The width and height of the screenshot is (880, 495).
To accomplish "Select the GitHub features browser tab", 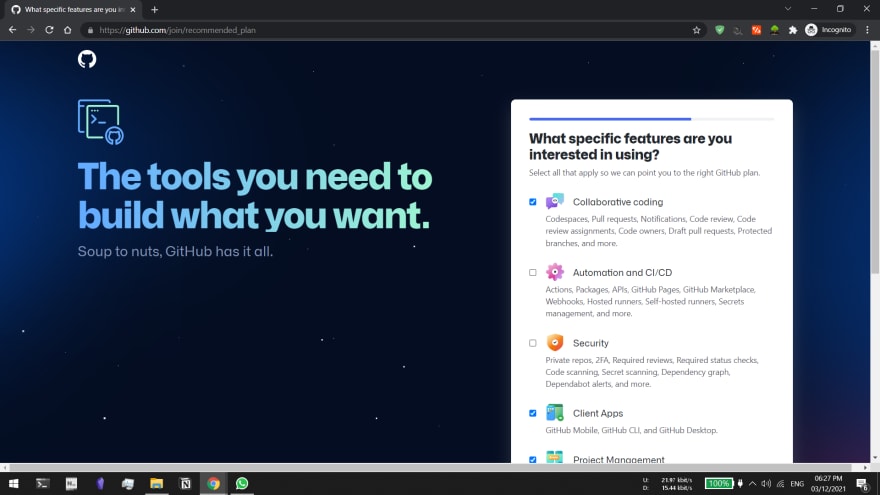I will click(73, 10).
